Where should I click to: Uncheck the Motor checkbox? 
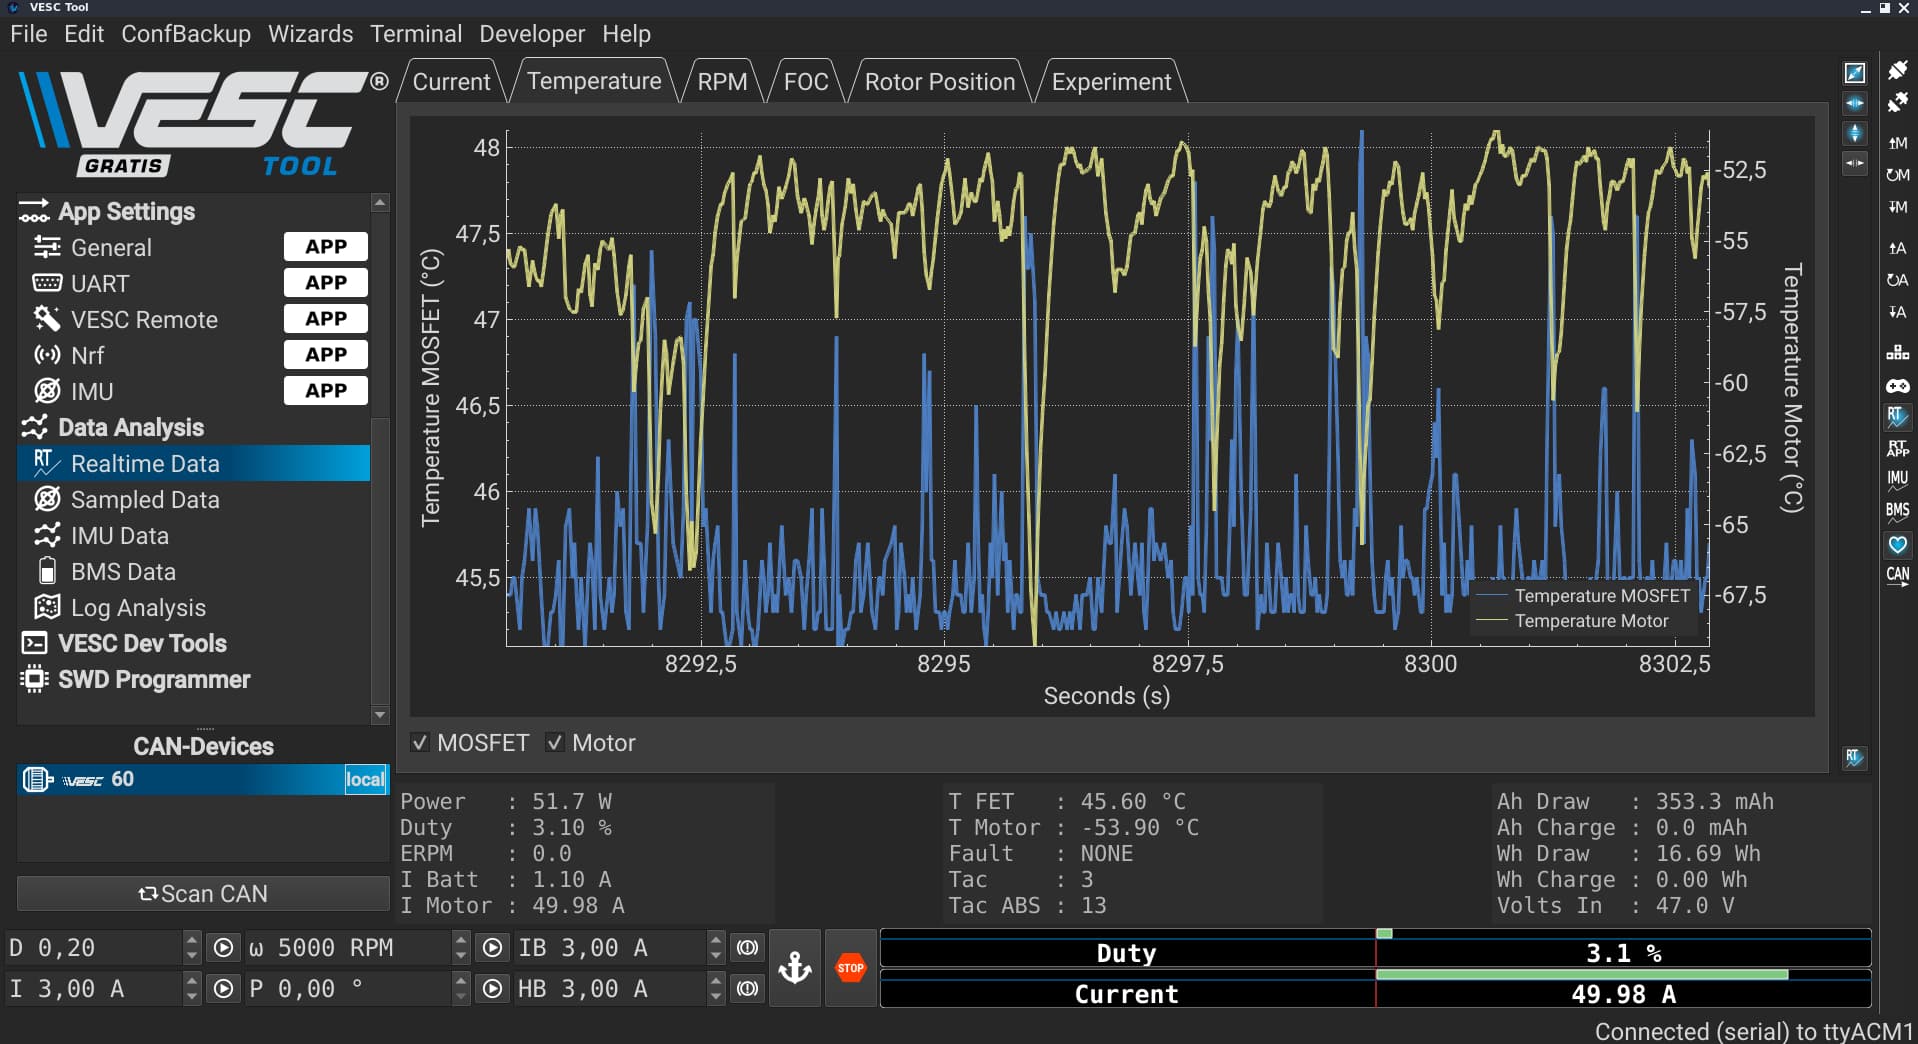pyautogui.click(x=554, y=742)
